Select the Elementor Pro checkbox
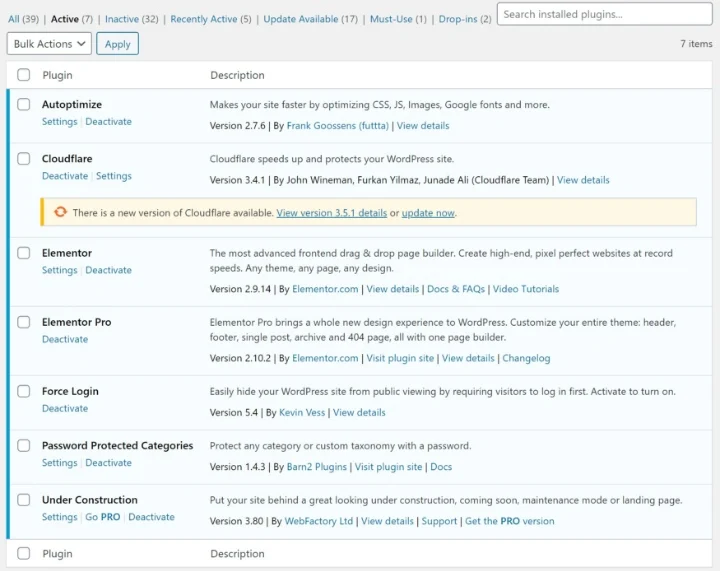The width and height of the screenshot is (720, 571). pos(24,323)
